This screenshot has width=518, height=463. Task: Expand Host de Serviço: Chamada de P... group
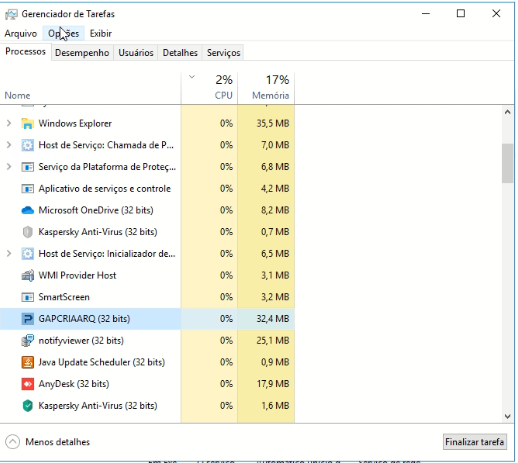click(x=9, y=145)
